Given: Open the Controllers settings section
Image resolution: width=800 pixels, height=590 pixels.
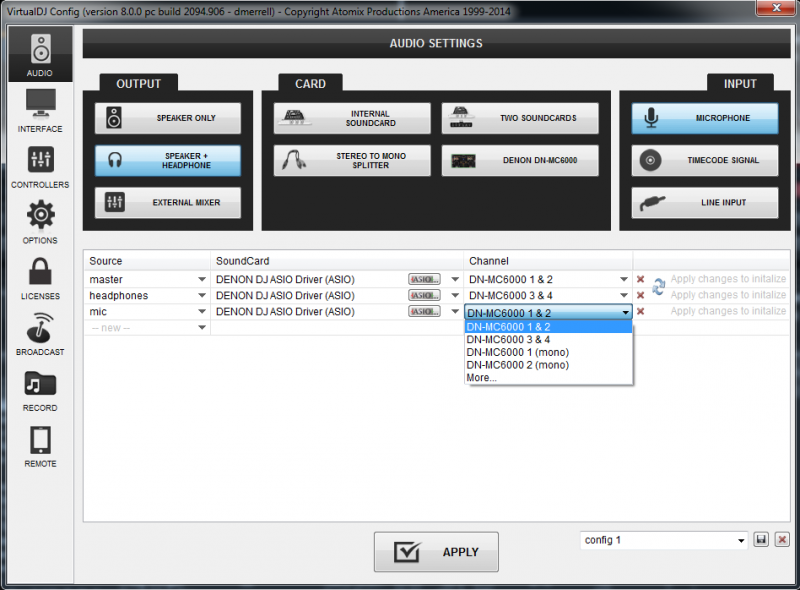Looking at the screenshot, I should [x=40, y=167].
